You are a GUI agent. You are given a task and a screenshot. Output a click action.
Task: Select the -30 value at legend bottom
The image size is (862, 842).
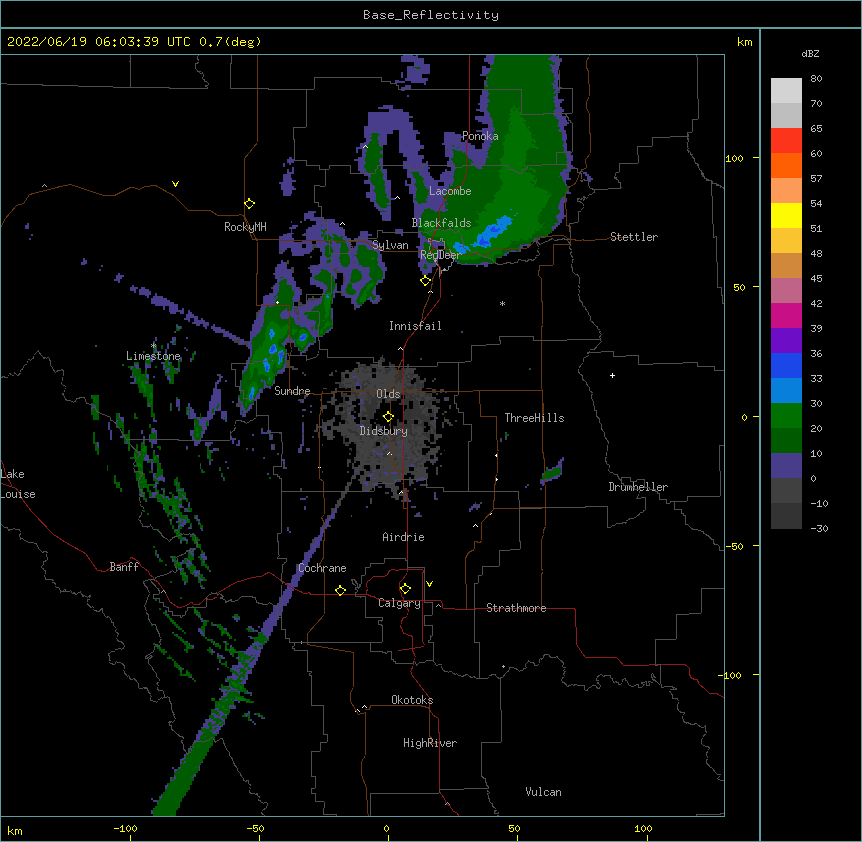819,529
